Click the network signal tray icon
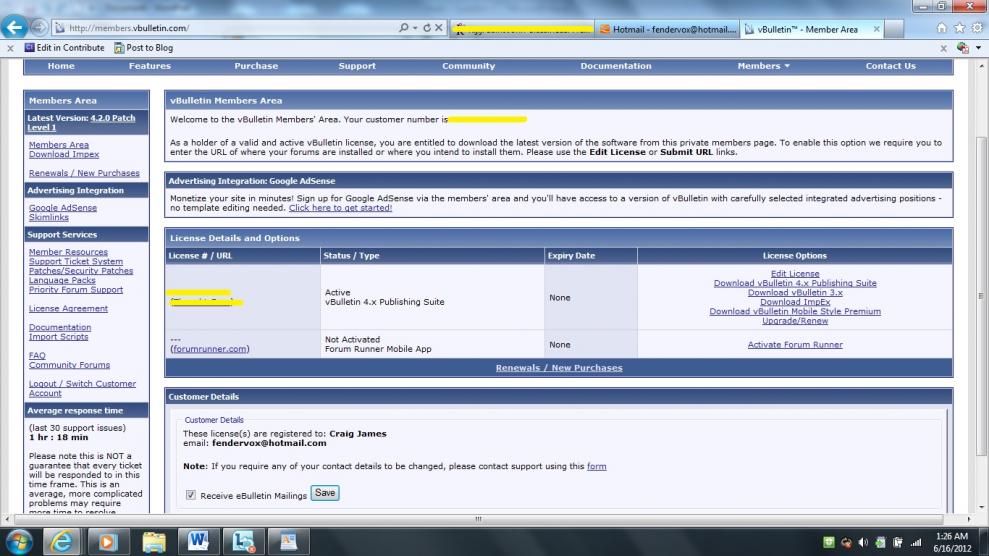This screenshot has width=989, height=556. (915, 542)
